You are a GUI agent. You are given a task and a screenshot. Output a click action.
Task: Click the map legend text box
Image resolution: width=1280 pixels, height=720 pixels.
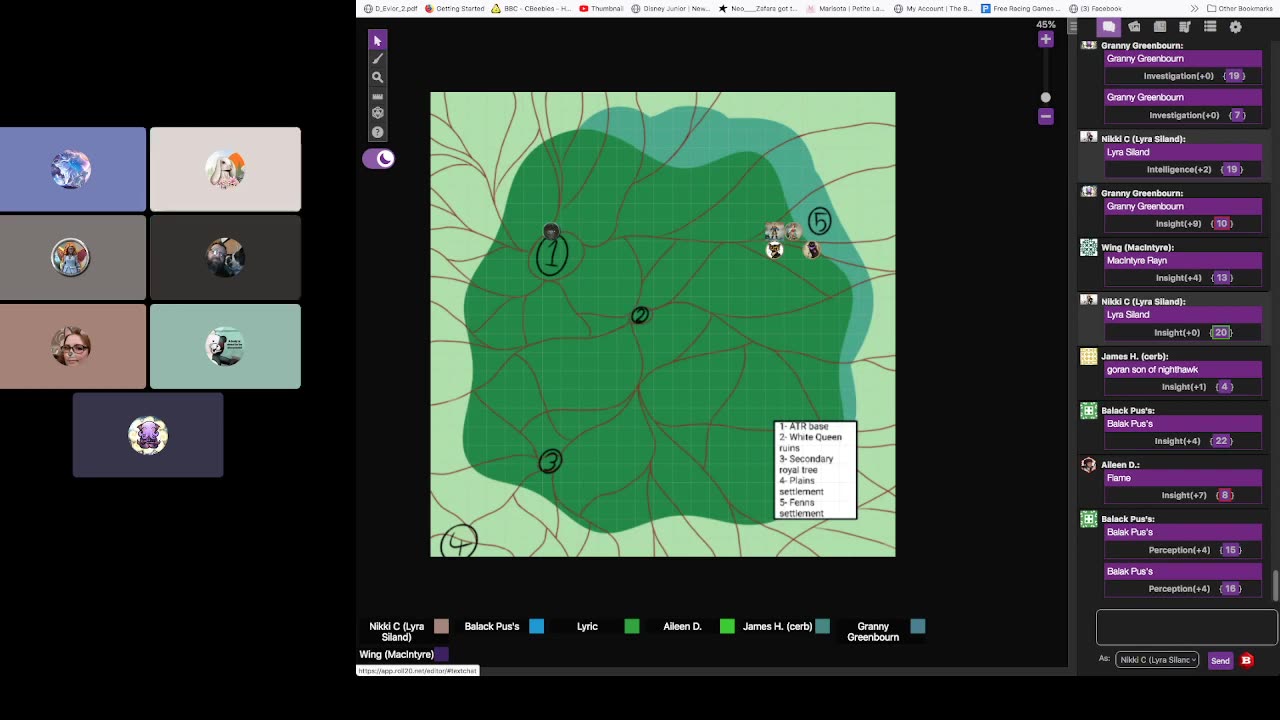815,470
